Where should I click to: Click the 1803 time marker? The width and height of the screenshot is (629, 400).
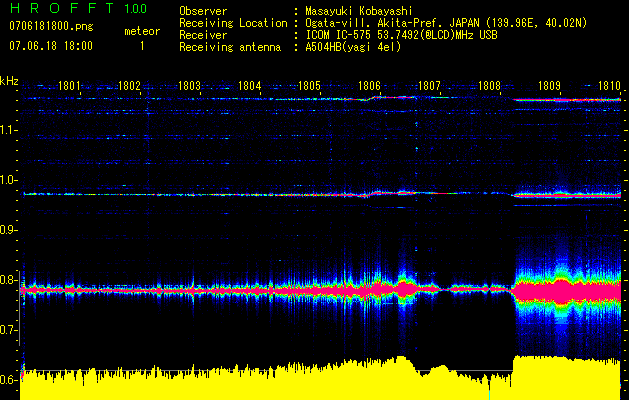pos(189,85)
